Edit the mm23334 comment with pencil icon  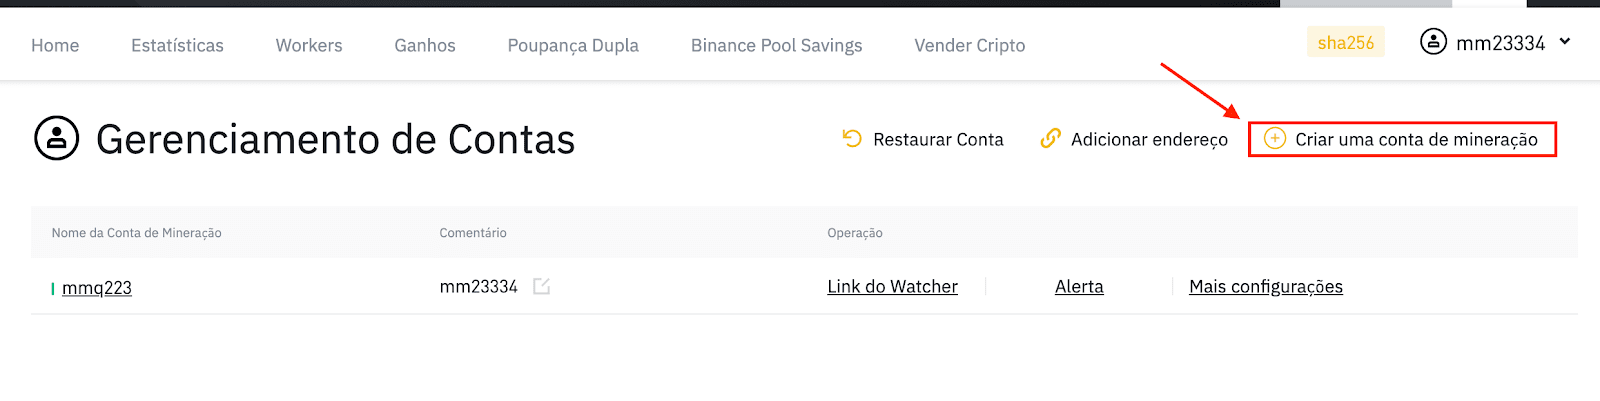[x=542, y=286]
